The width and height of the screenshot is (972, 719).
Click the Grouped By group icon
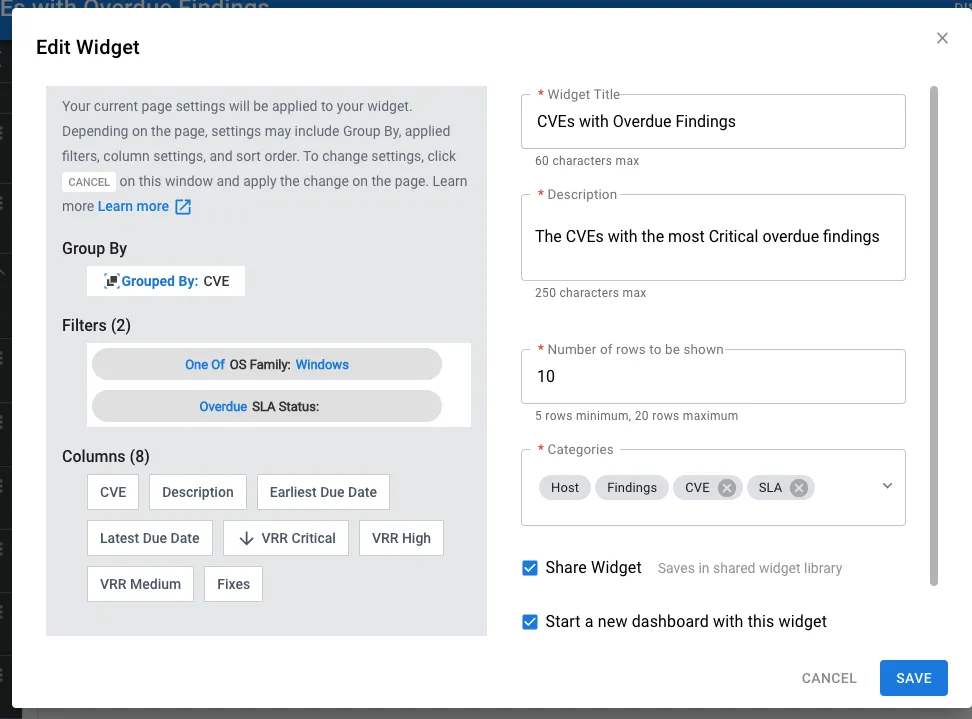[x=111, y=281]
